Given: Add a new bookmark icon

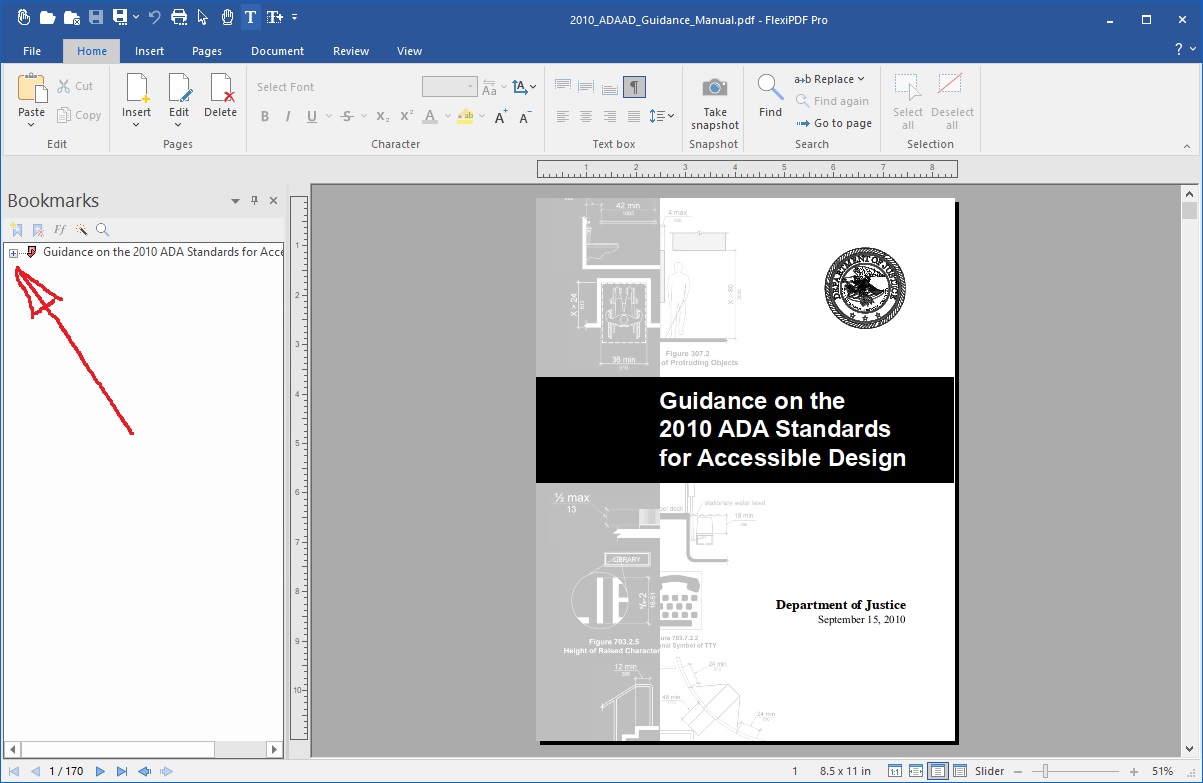Looking at the screenshot, I should pyautogui.click(x=16, y=229).
